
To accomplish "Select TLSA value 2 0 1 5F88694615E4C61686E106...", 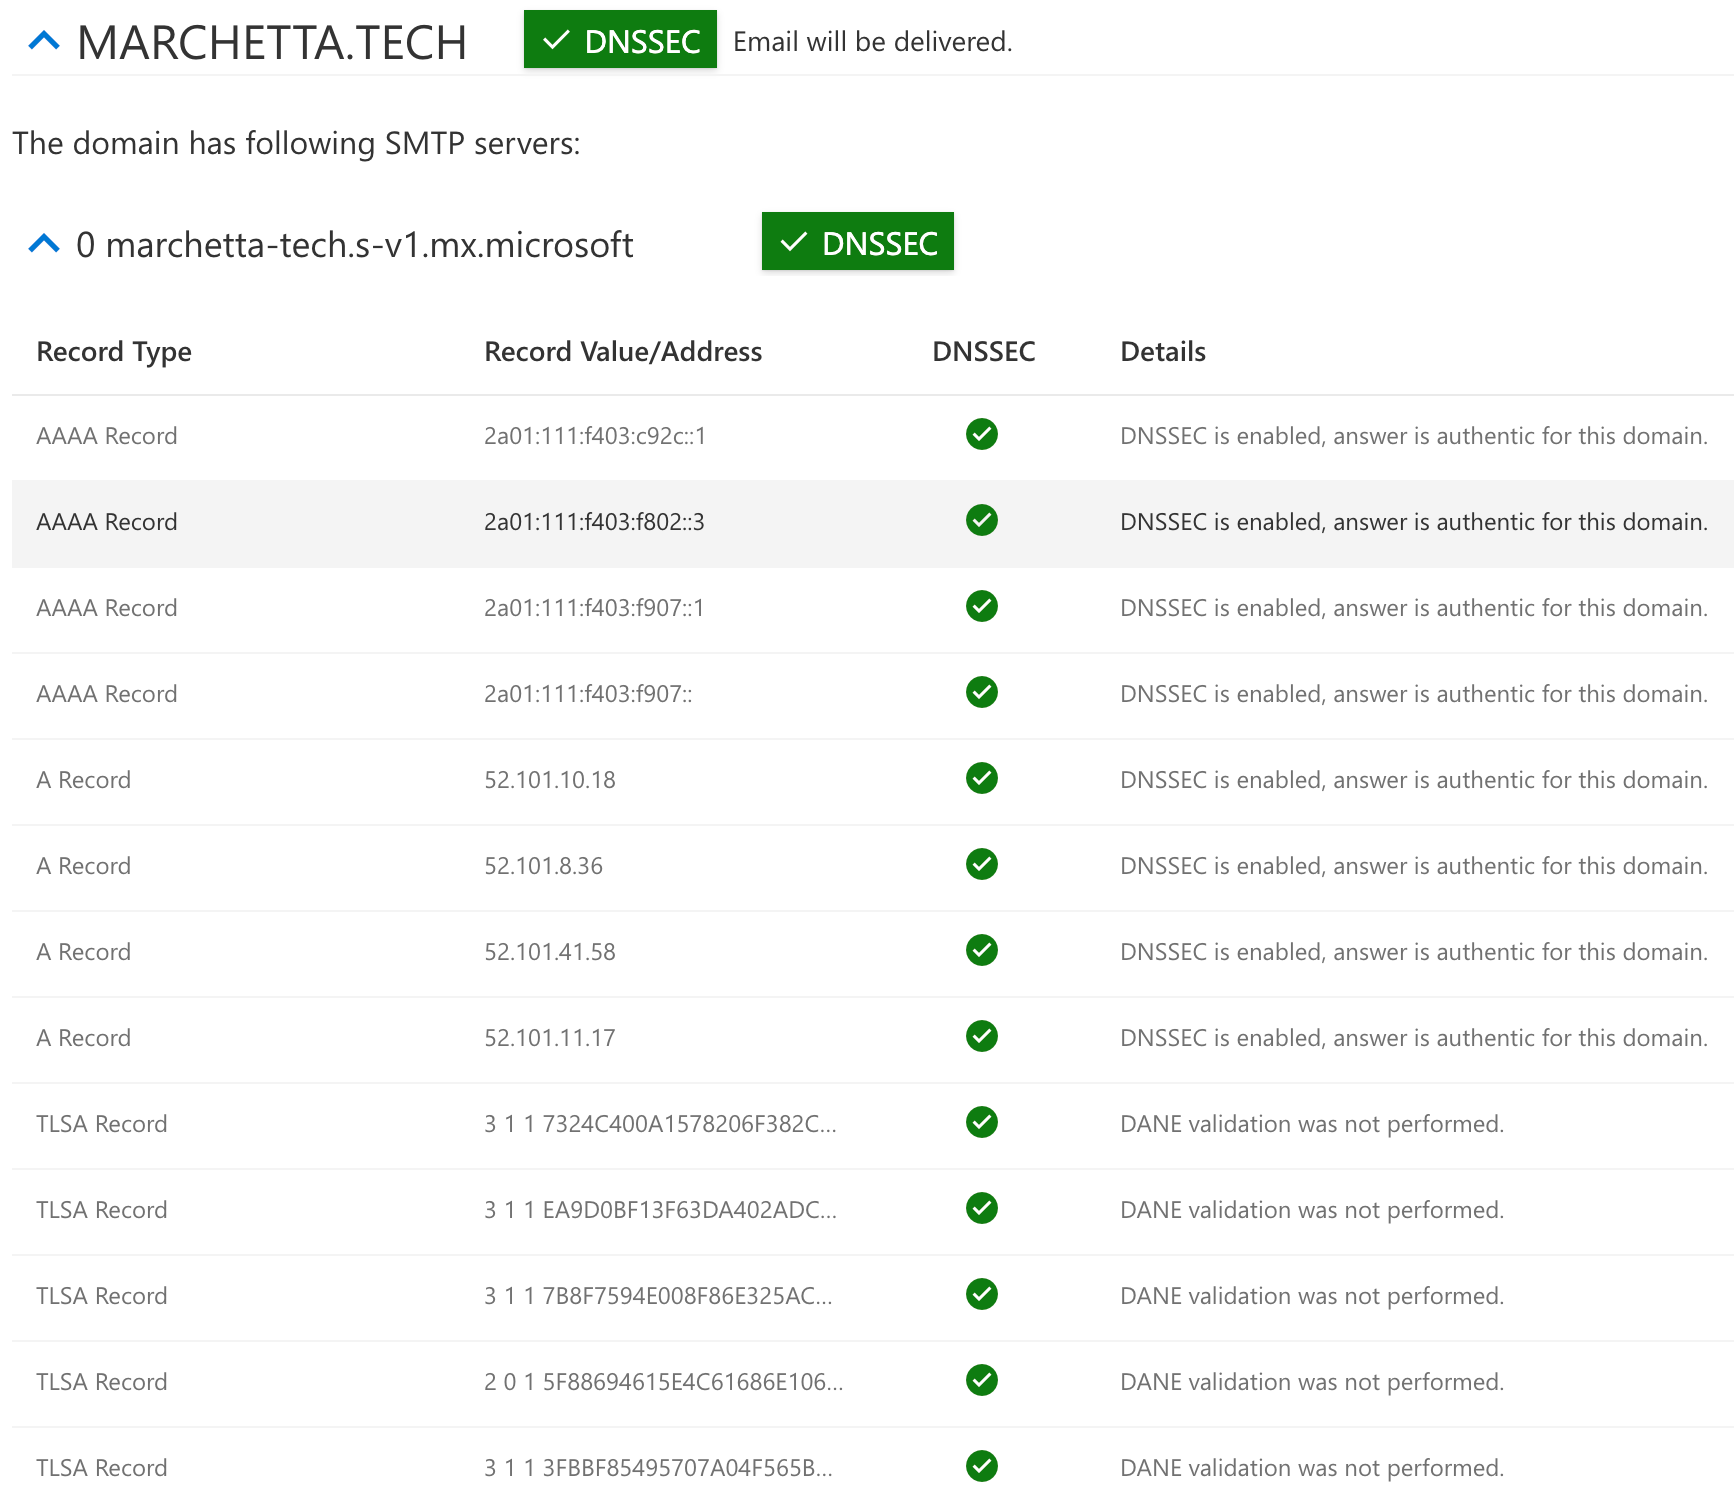I will click(664, 1382).
